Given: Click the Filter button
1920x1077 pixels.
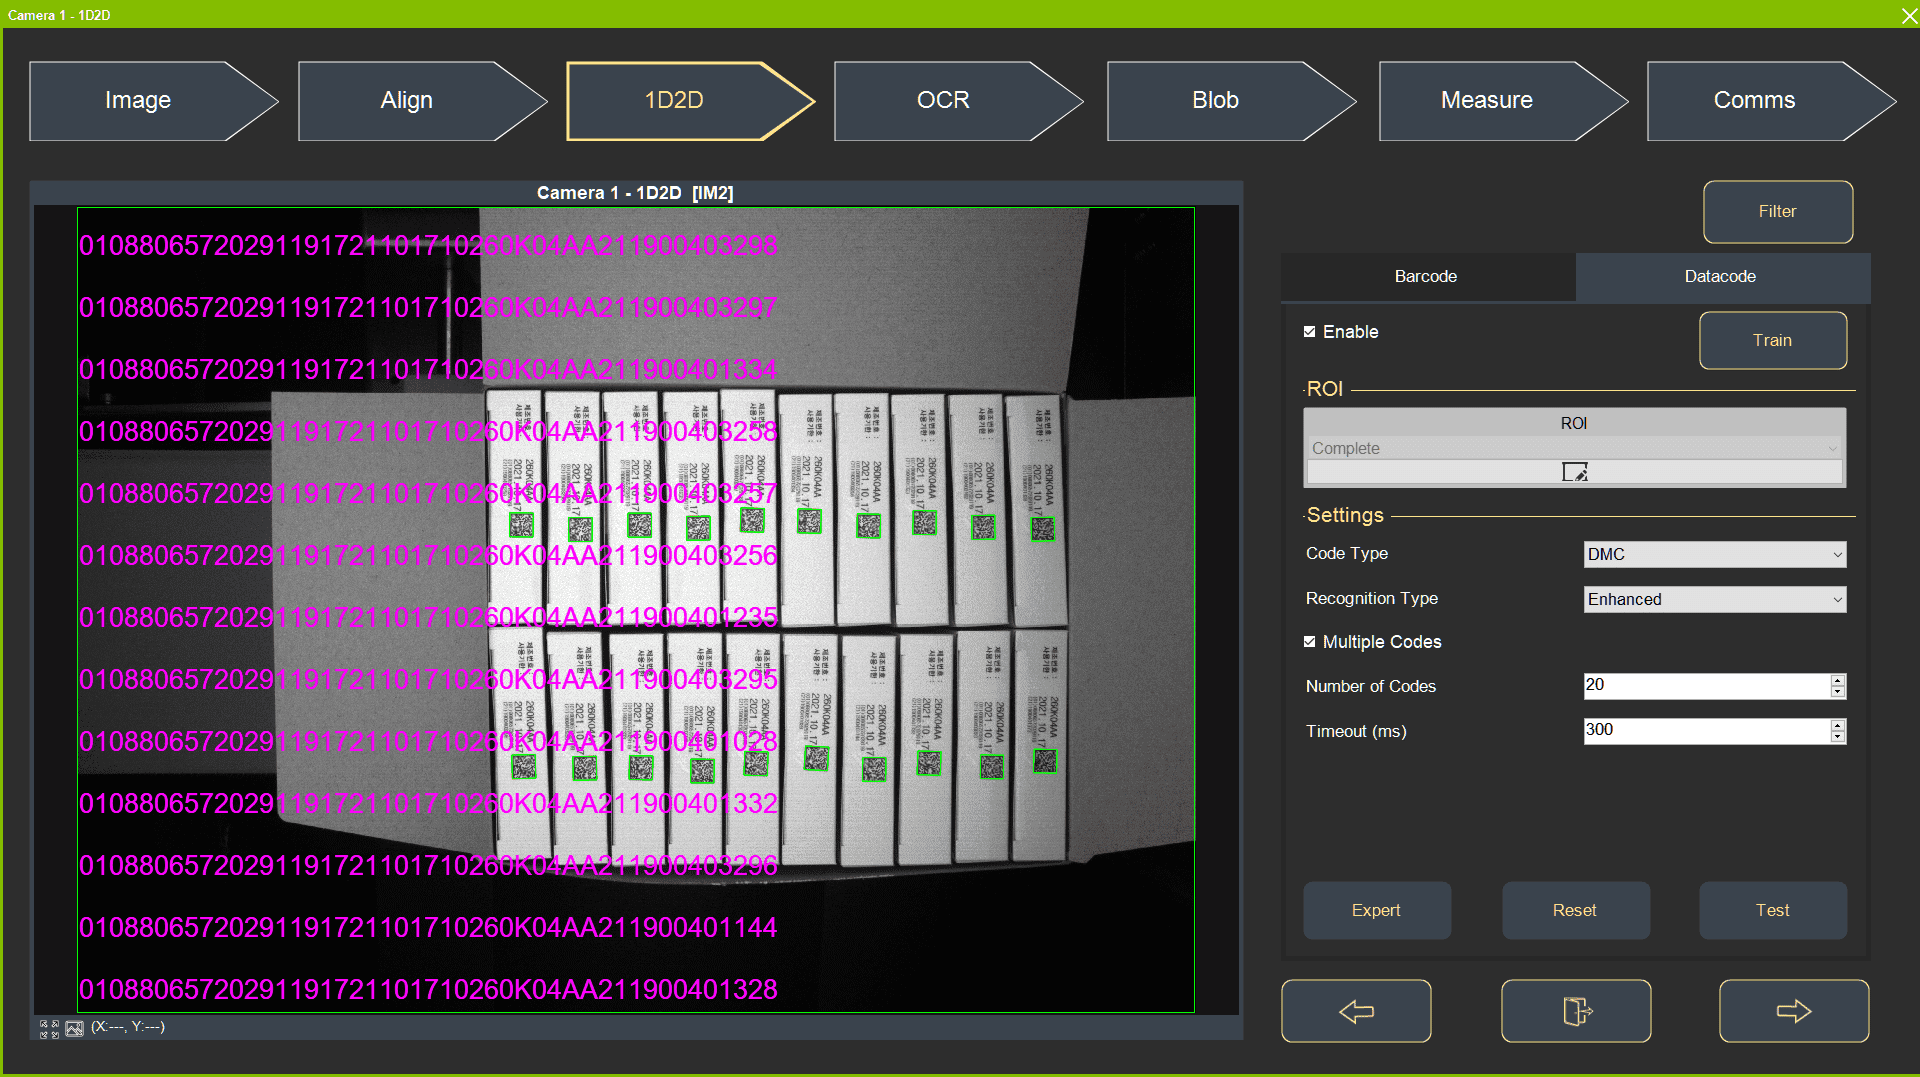Looking at the screenshot, I should 1778,212.
